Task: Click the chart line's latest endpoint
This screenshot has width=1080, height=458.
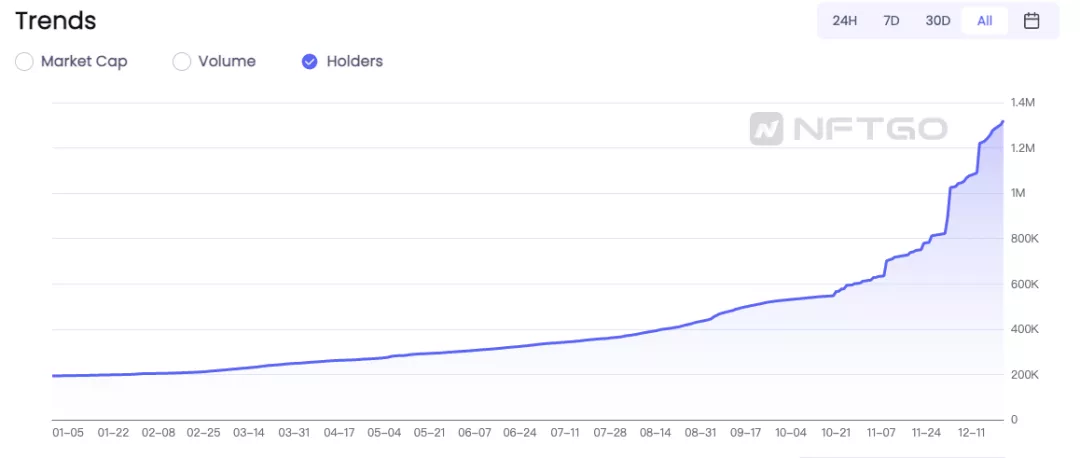Action: pos(1002,121)
